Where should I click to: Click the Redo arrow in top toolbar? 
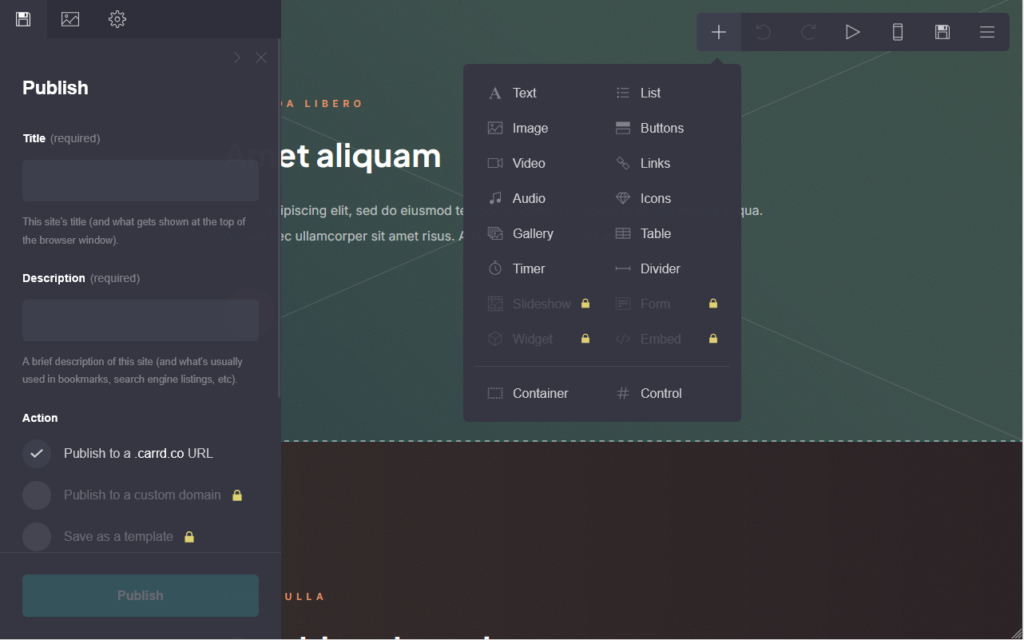pos(808,32)
